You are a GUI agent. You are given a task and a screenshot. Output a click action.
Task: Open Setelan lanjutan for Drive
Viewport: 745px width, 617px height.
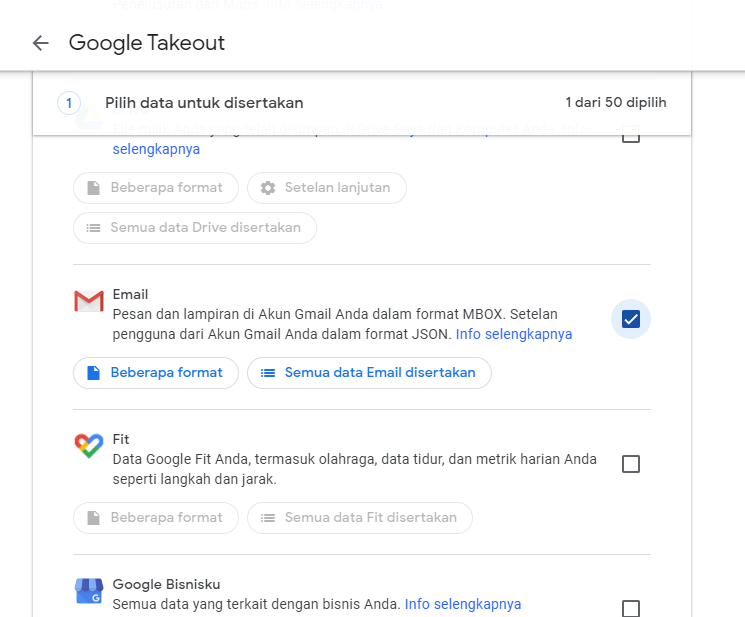[x=326, y=188]
